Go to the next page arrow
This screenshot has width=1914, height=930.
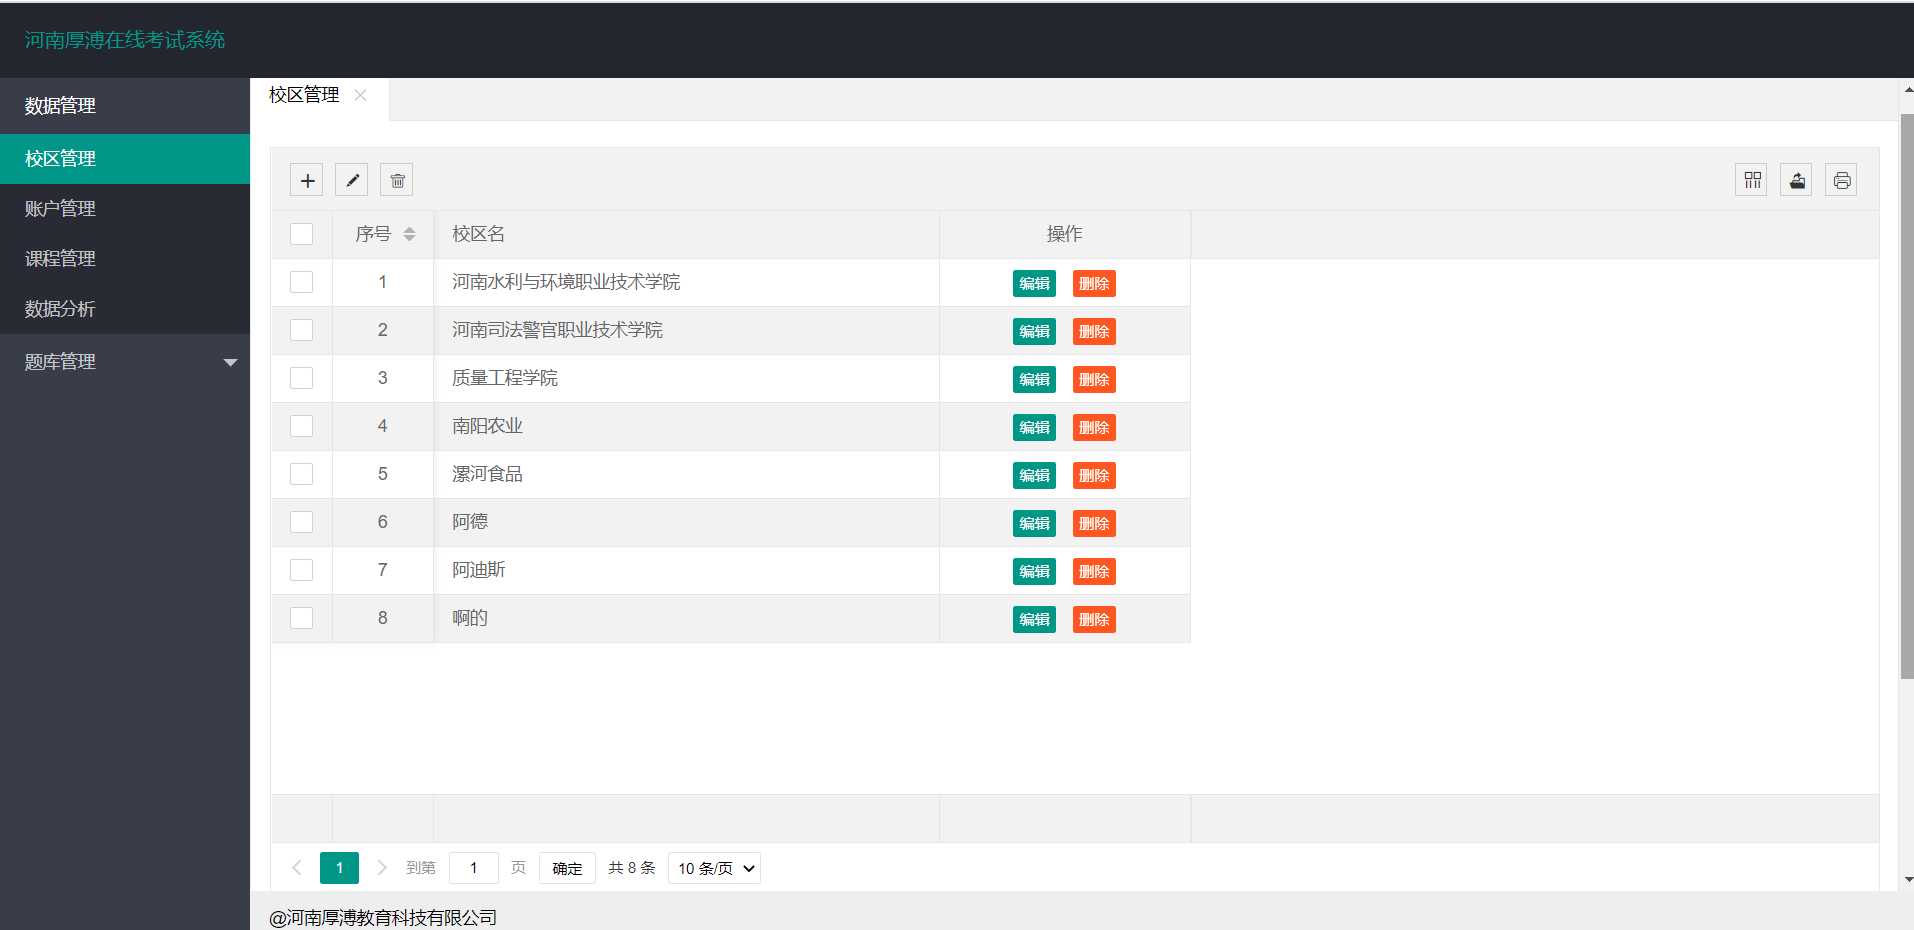(x=381, y=868)
